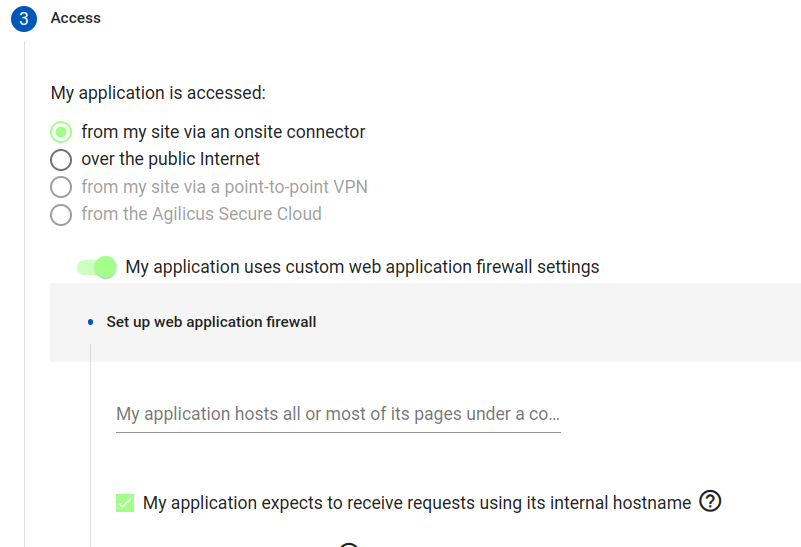Click the 'from the Agilicus Secure Cloud' label
The width and height of the screenshot is (801, 547).
point(201,214)
